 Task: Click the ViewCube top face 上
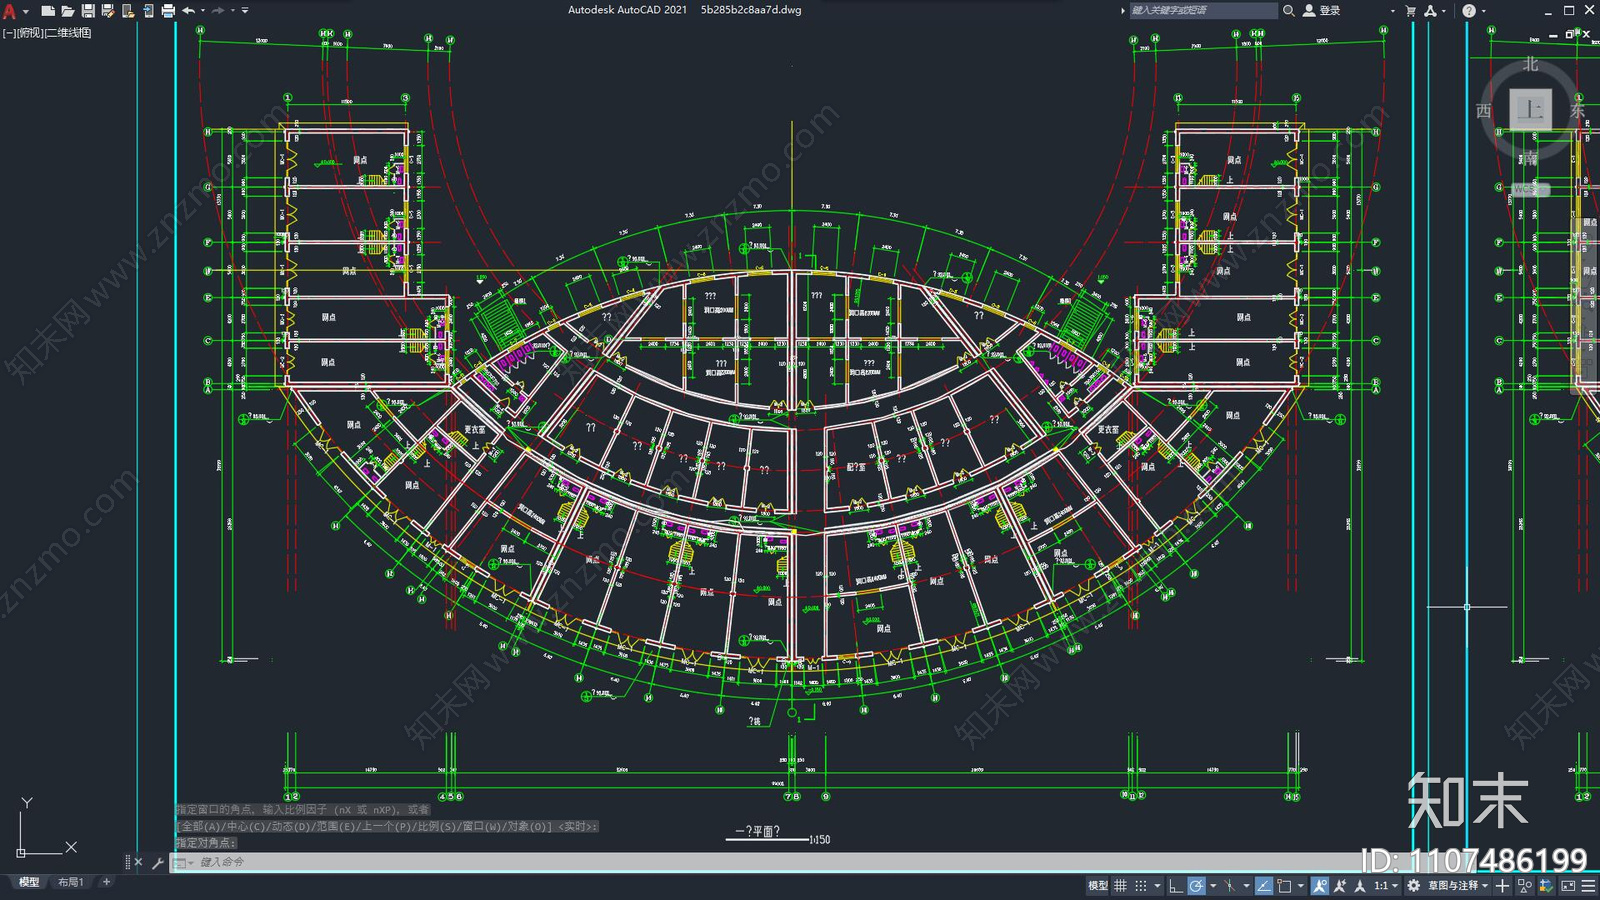pos(1530,109)
